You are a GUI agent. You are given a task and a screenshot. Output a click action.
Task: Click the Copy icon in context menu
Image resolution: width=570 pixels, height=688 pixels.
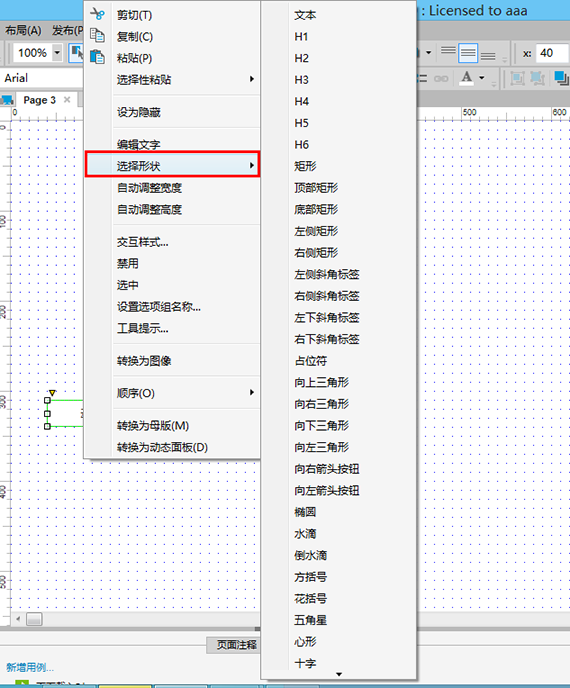[97, 35]
